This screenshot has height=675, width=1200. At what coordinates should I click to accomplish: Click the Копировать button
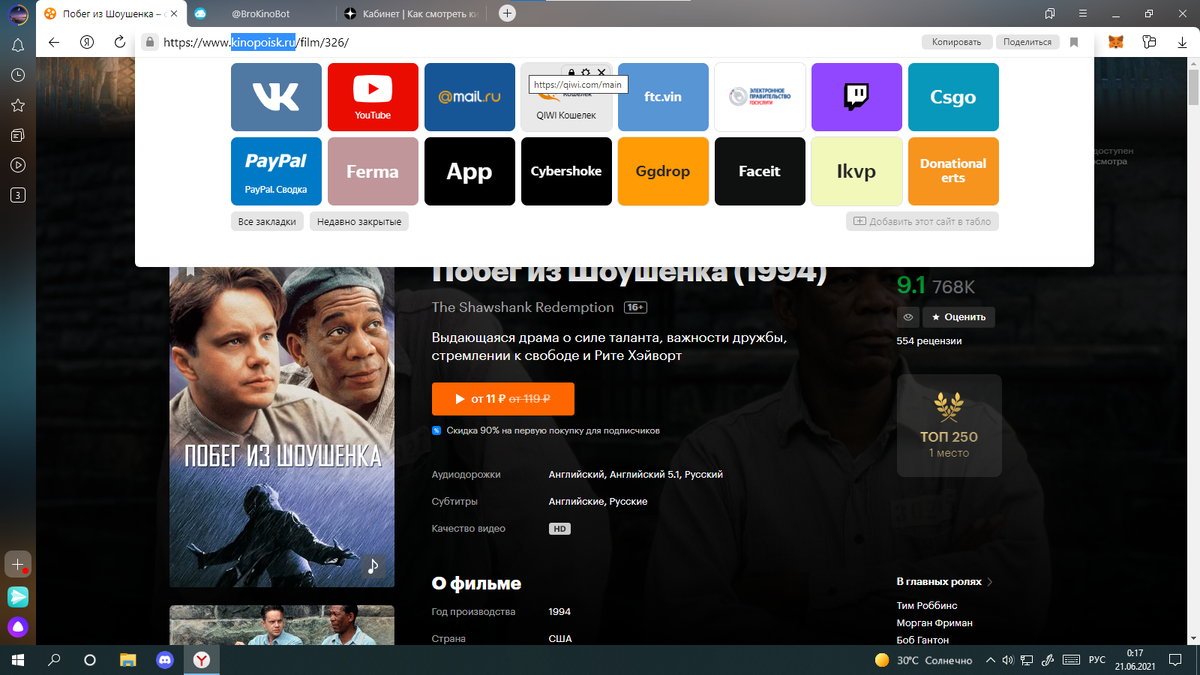click(x=957, y=42)
